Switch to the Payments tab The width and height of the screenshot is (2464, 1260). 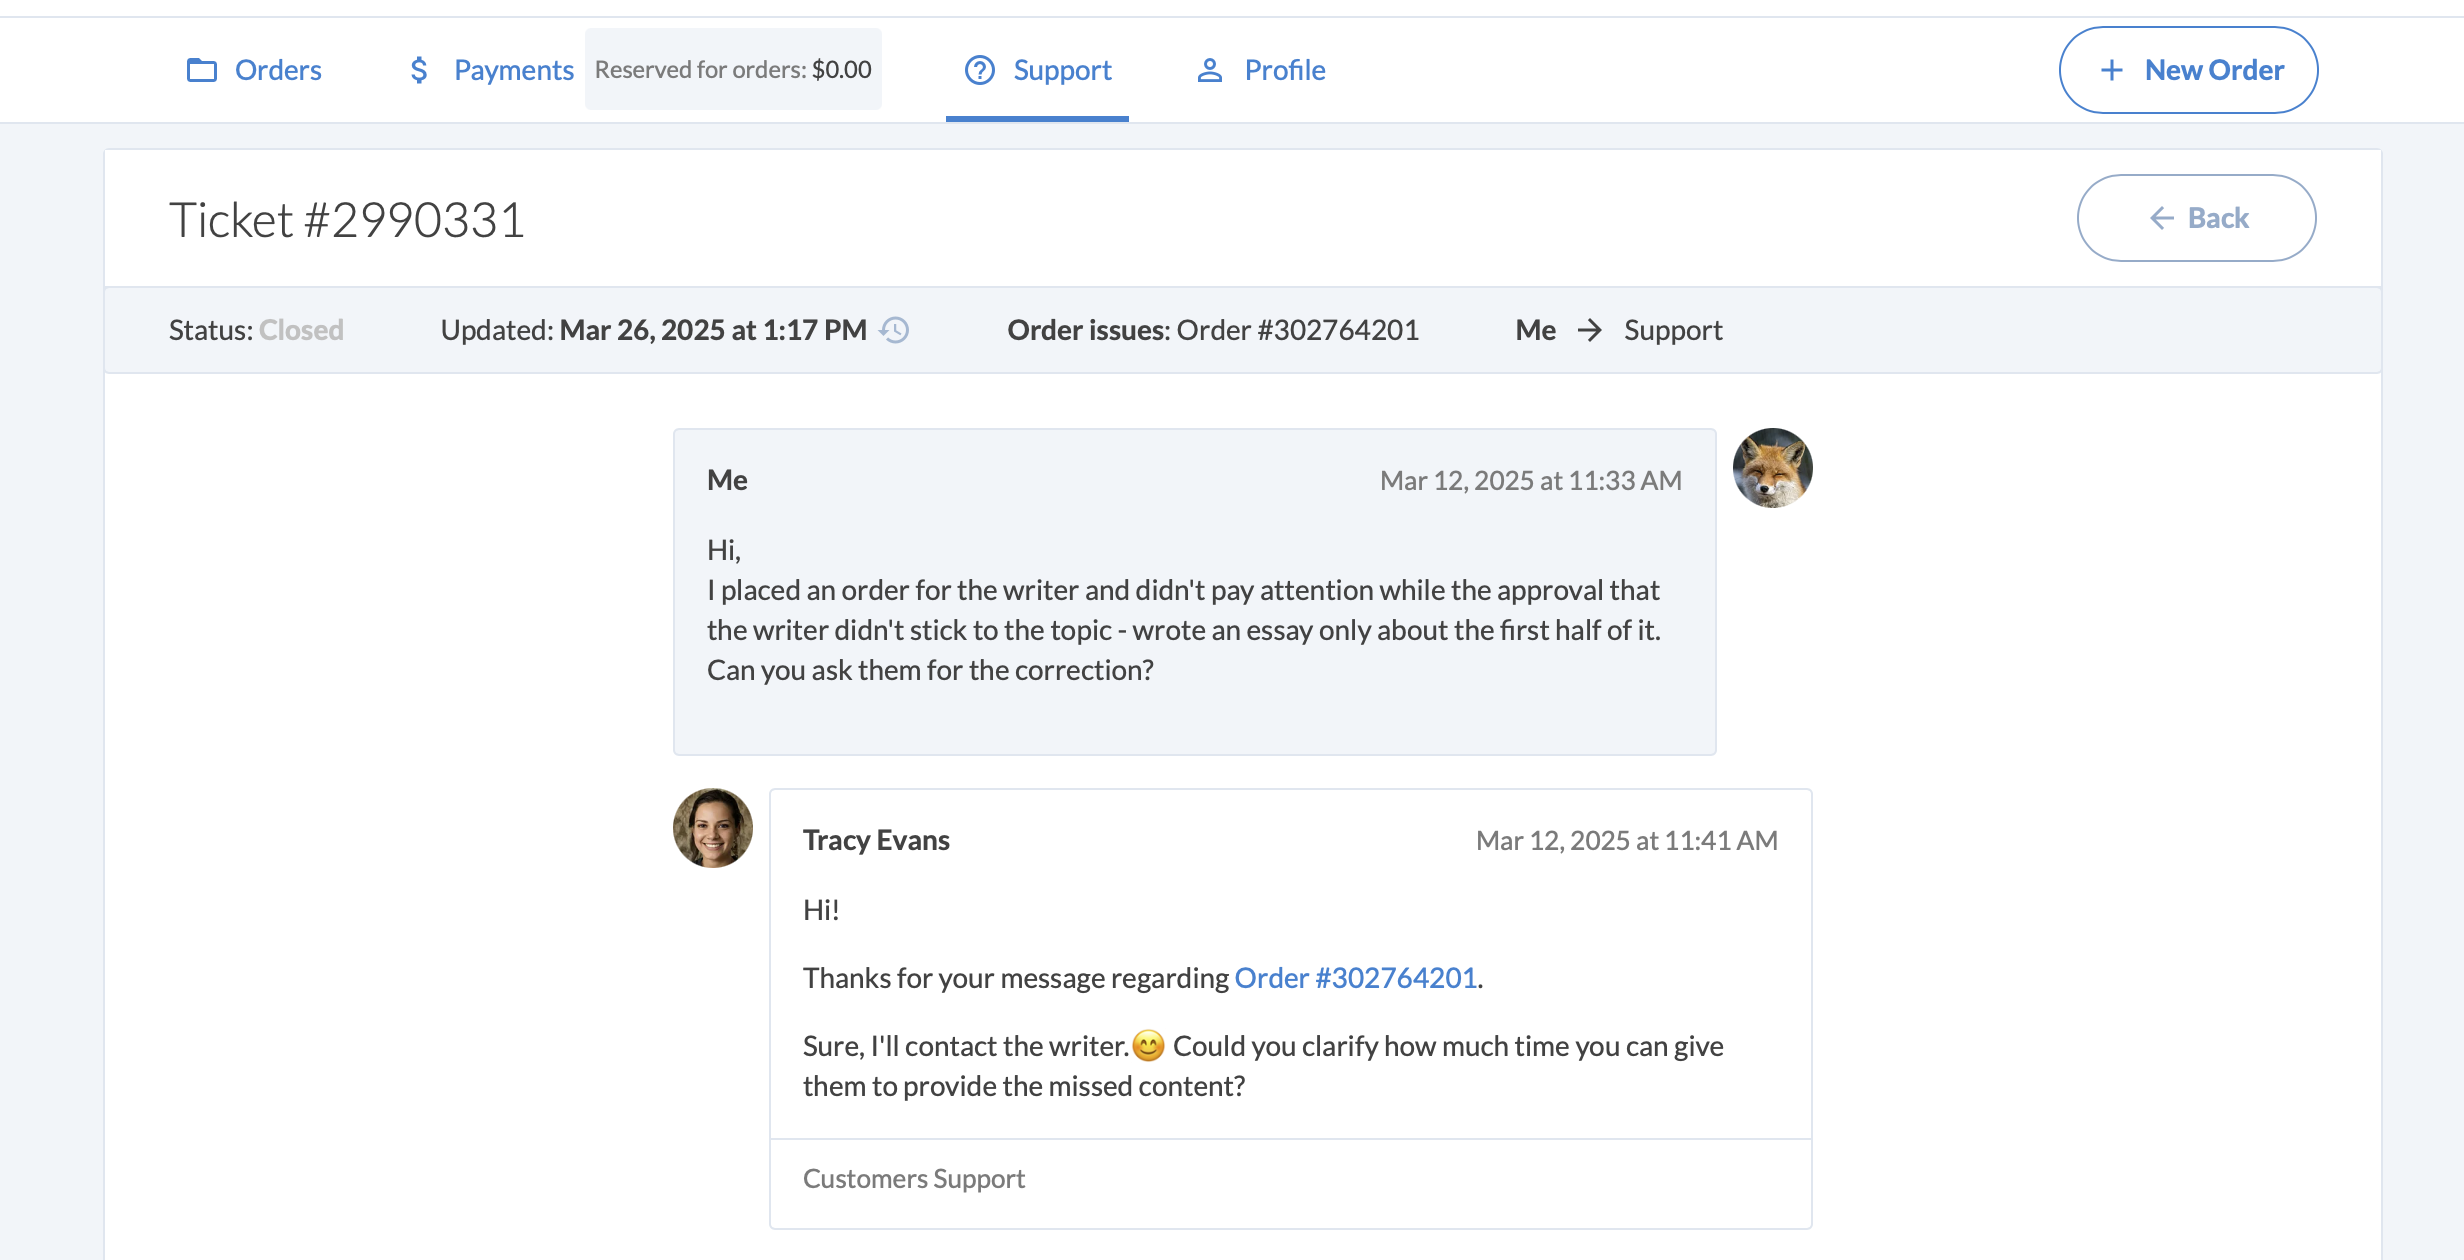click(x=513, y=70)
